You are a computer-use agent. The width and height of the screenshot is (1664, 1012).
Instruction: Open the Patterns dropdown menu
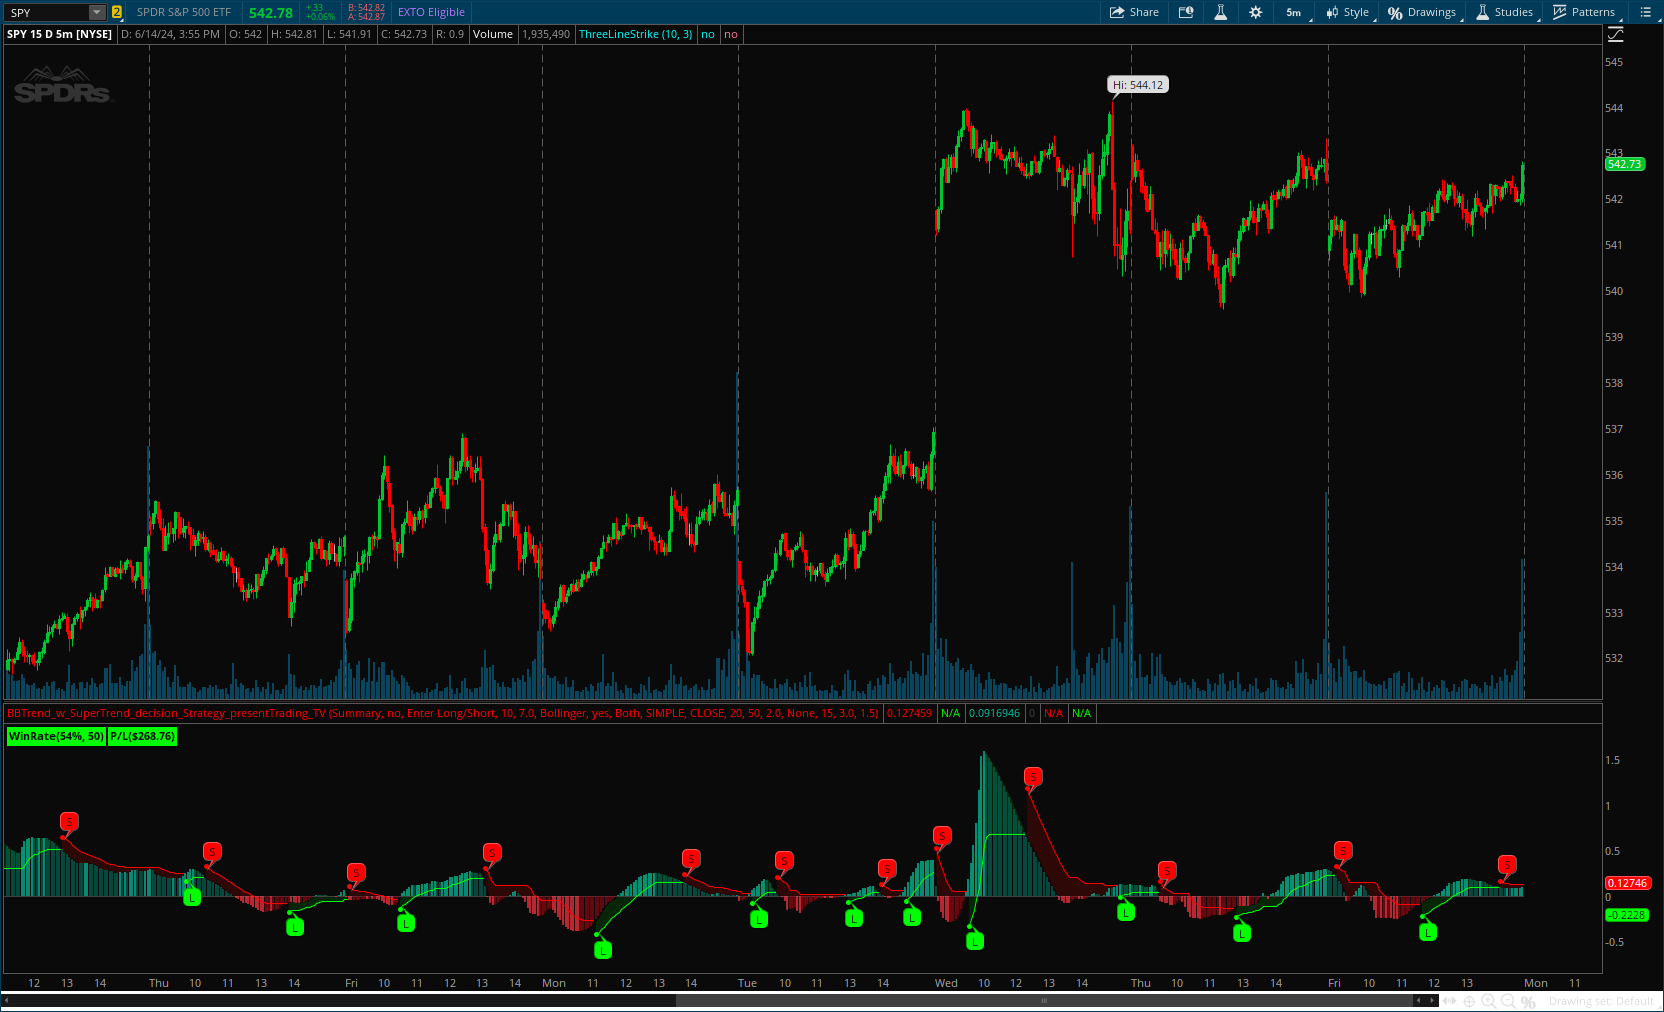coord(1585,12)
